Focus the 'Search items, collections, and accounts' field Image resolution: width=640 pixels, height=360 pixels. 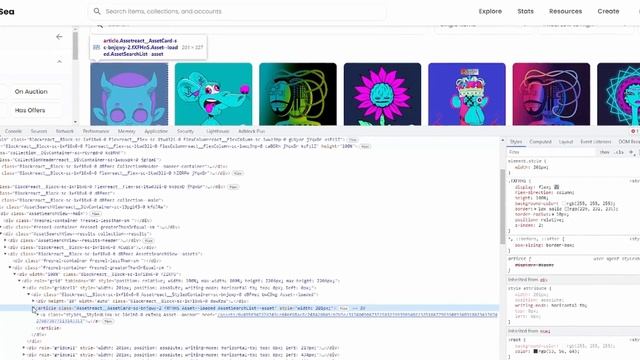coord(237,11)
